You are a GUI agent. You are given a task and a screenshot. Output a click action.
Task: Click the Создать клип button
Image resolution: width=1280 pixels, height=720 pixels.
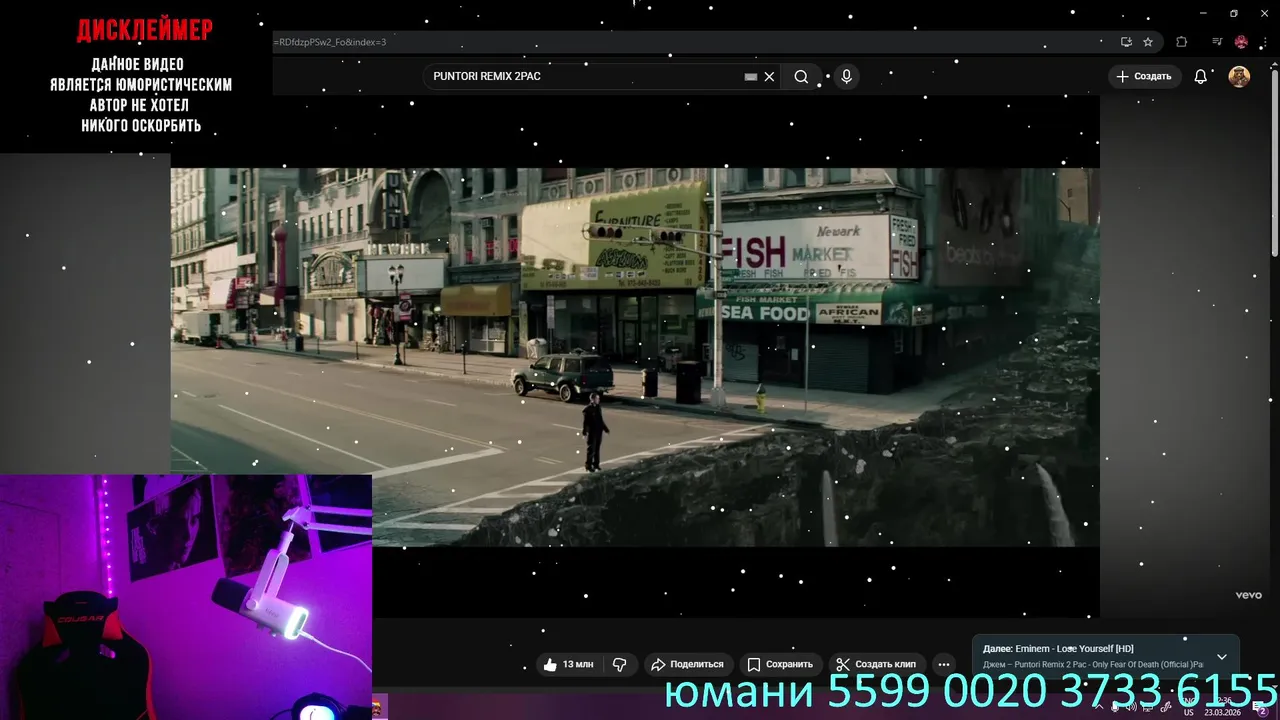pyautogui.click(x=877, y=664)
